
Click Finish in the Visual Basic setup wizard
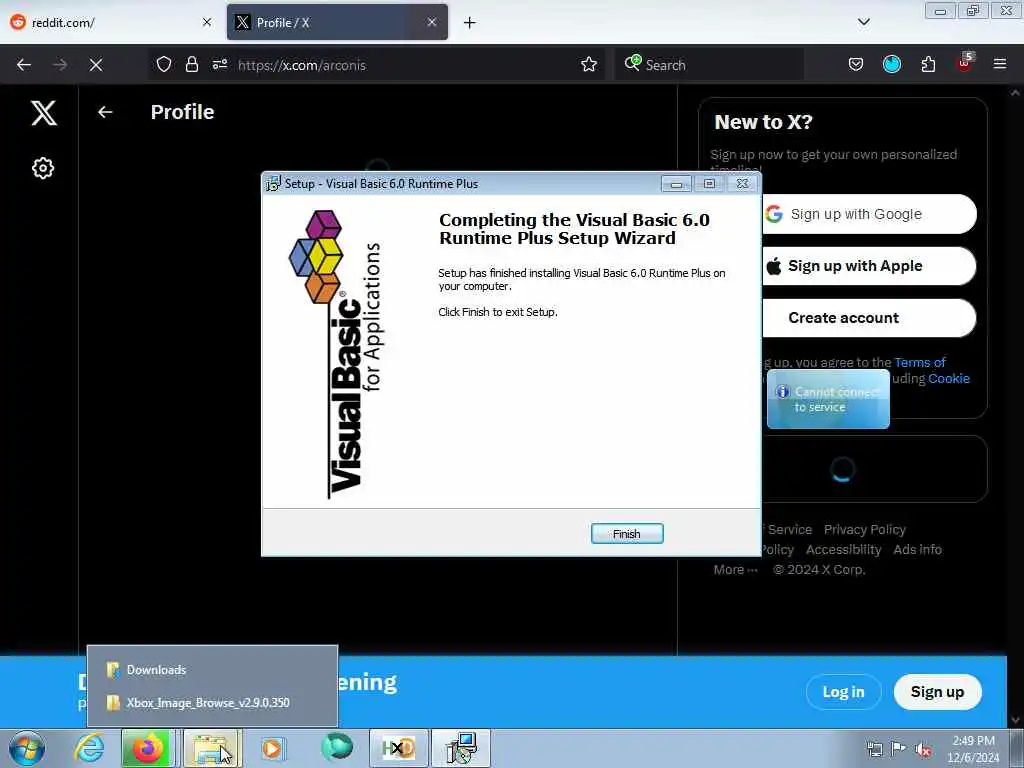[626, 534]
